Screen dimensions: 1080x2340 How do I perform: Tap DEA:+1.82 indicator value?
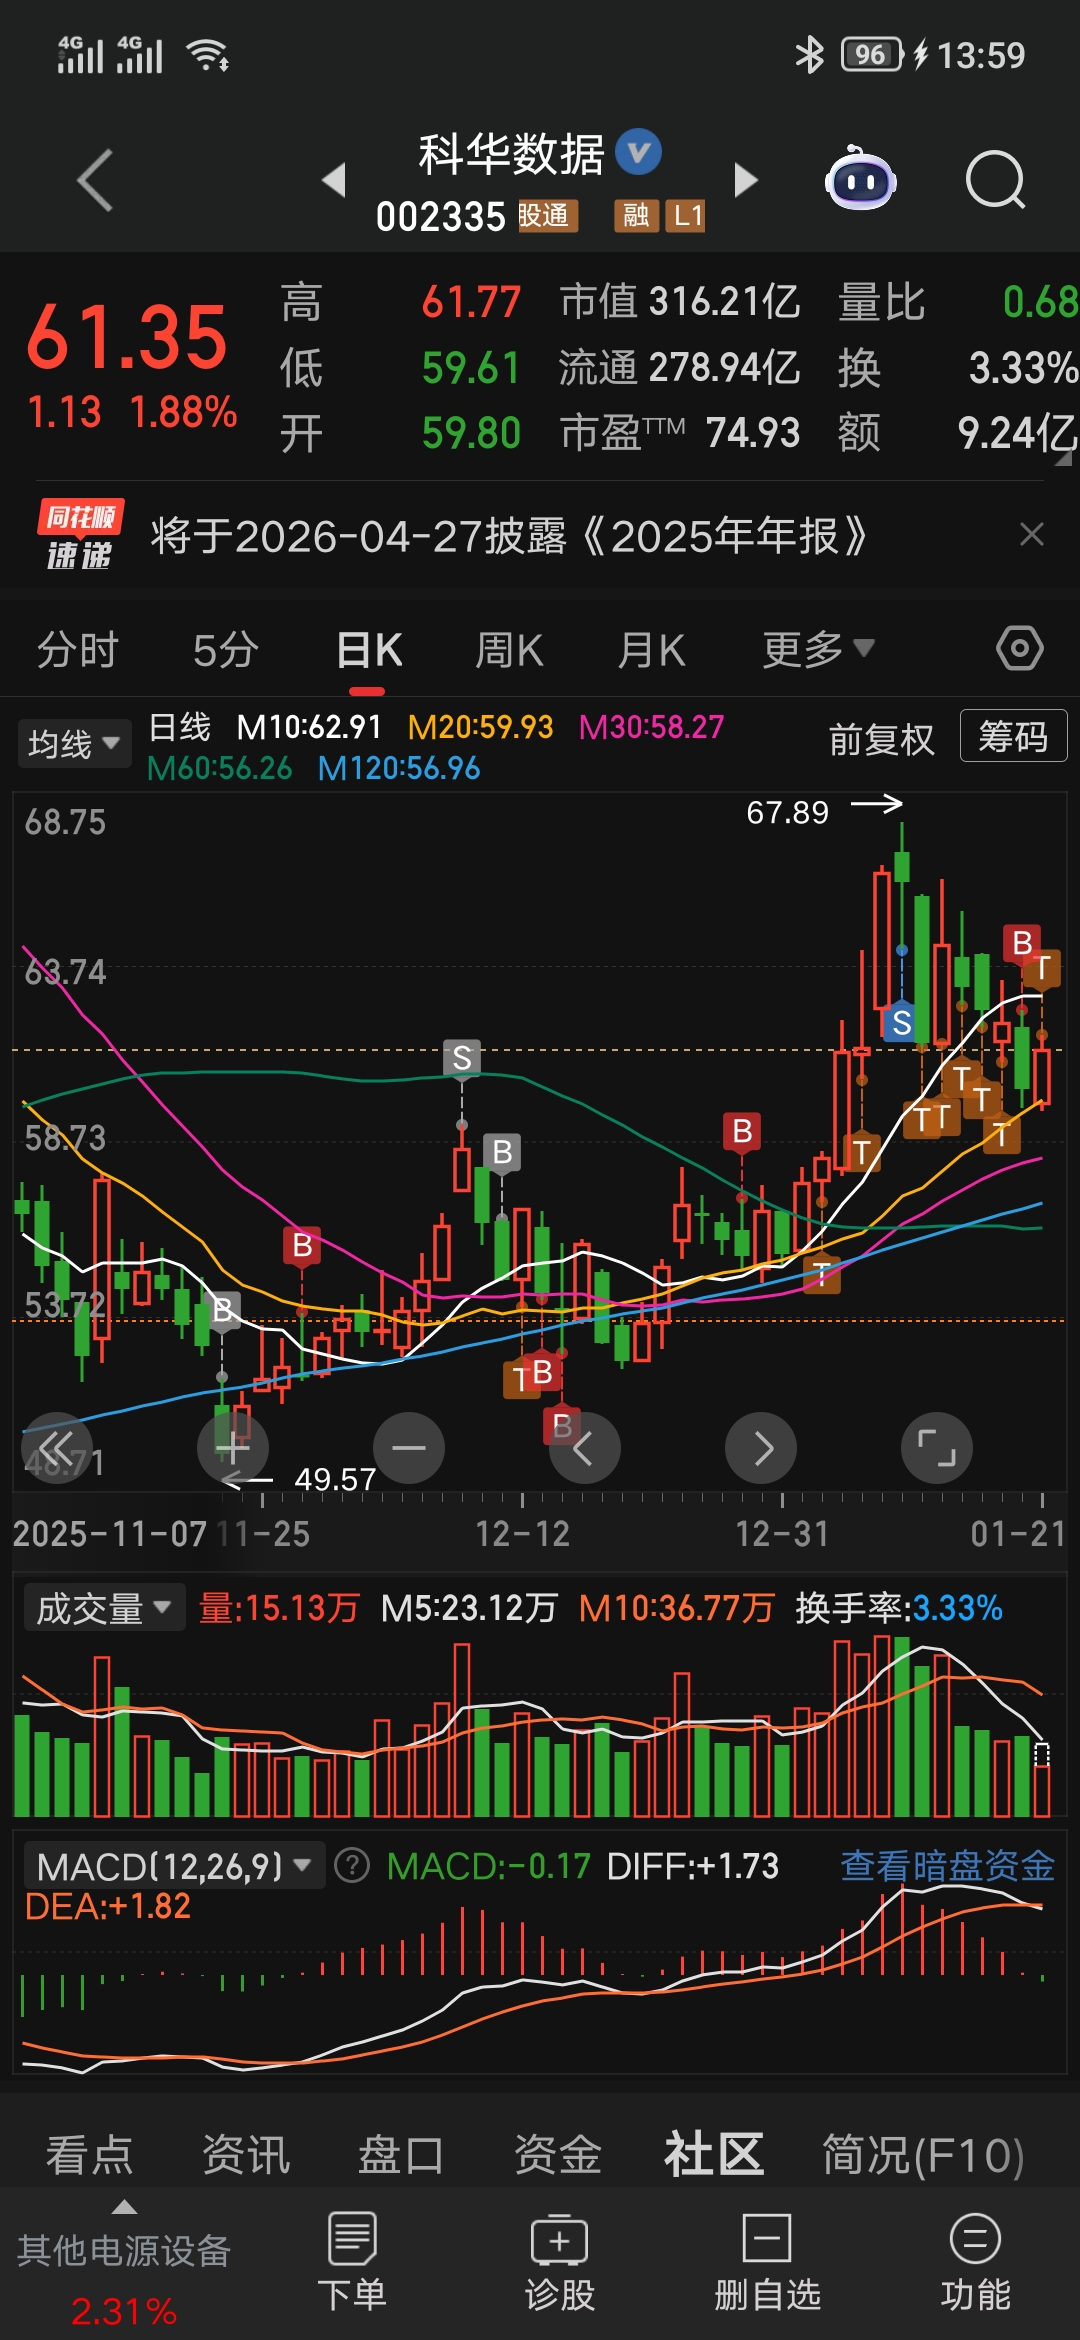click(108, 1906)
